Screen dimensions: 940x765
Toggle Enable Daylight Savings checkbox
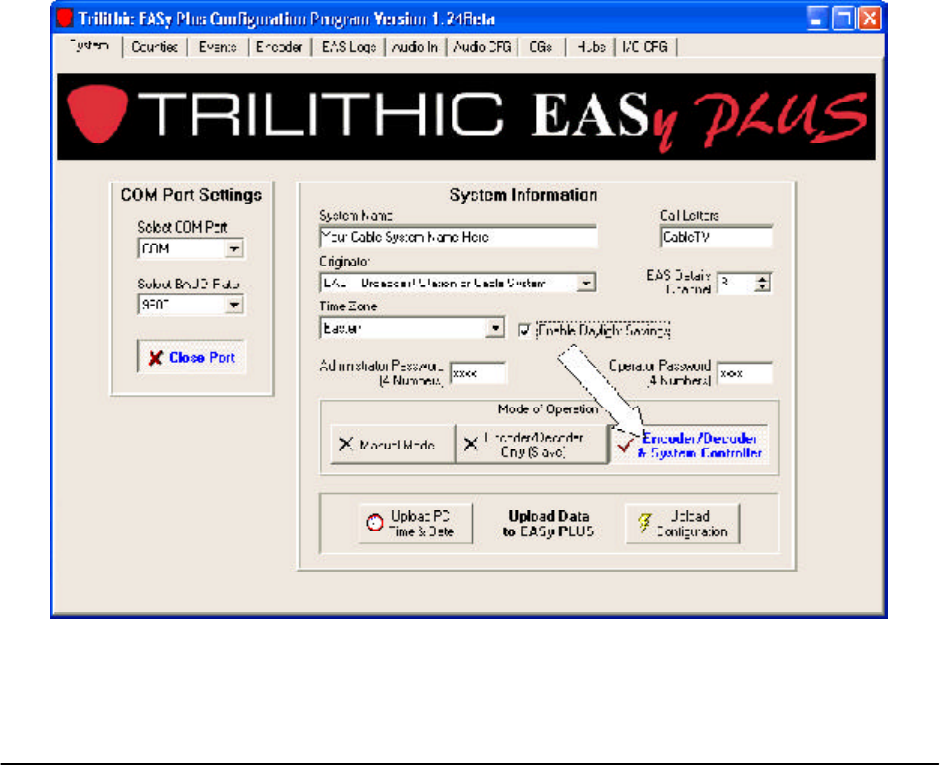click(525, 330)
